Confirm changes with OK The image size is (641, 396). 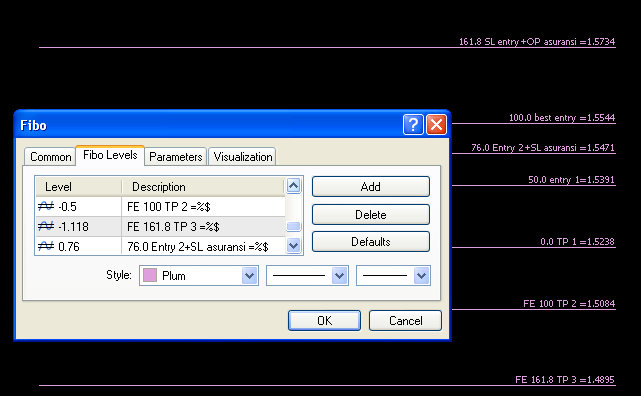(x=325, y=320)
